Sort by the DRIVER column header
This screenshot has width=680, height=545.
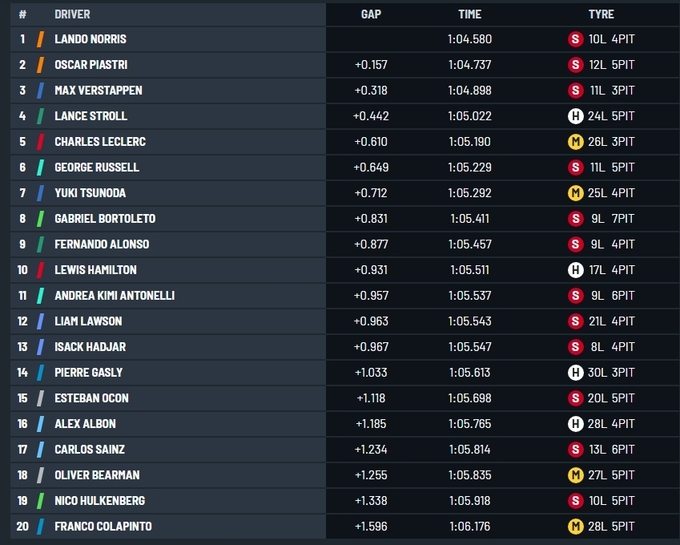coord(72,14)
